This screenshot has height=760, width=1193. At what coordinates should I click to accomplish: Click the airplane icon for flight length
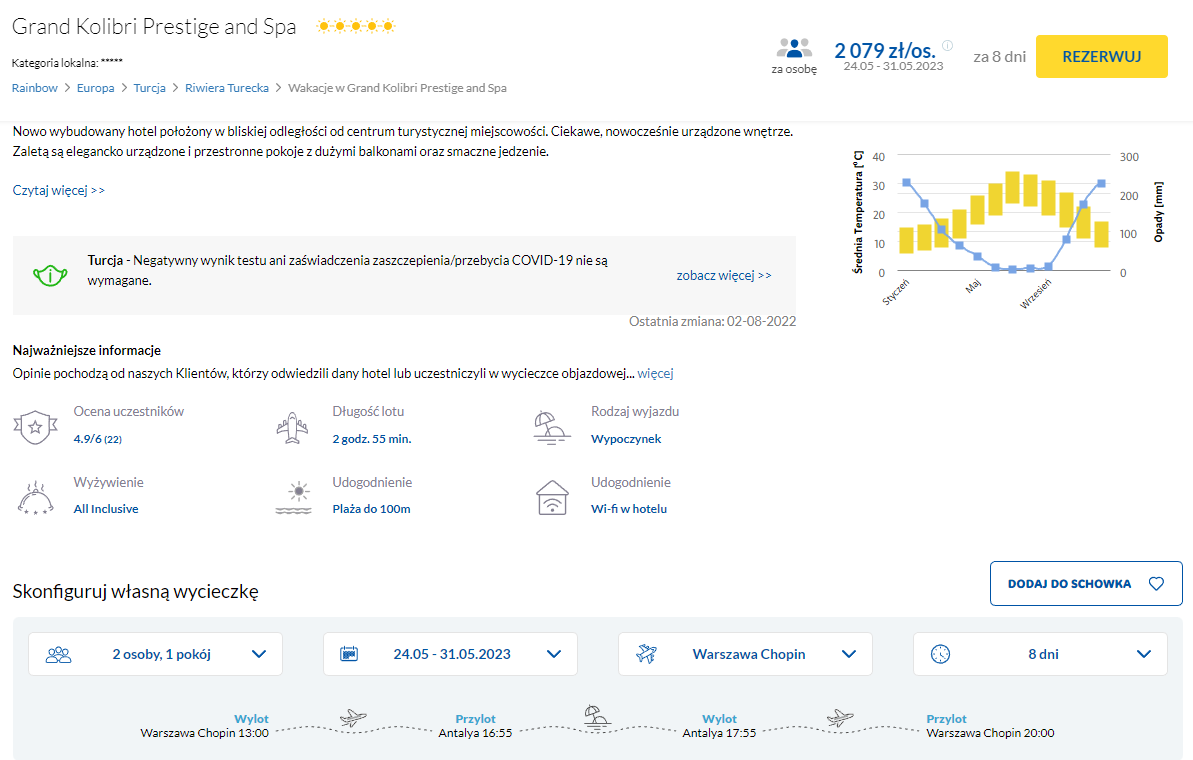[292, 426]
